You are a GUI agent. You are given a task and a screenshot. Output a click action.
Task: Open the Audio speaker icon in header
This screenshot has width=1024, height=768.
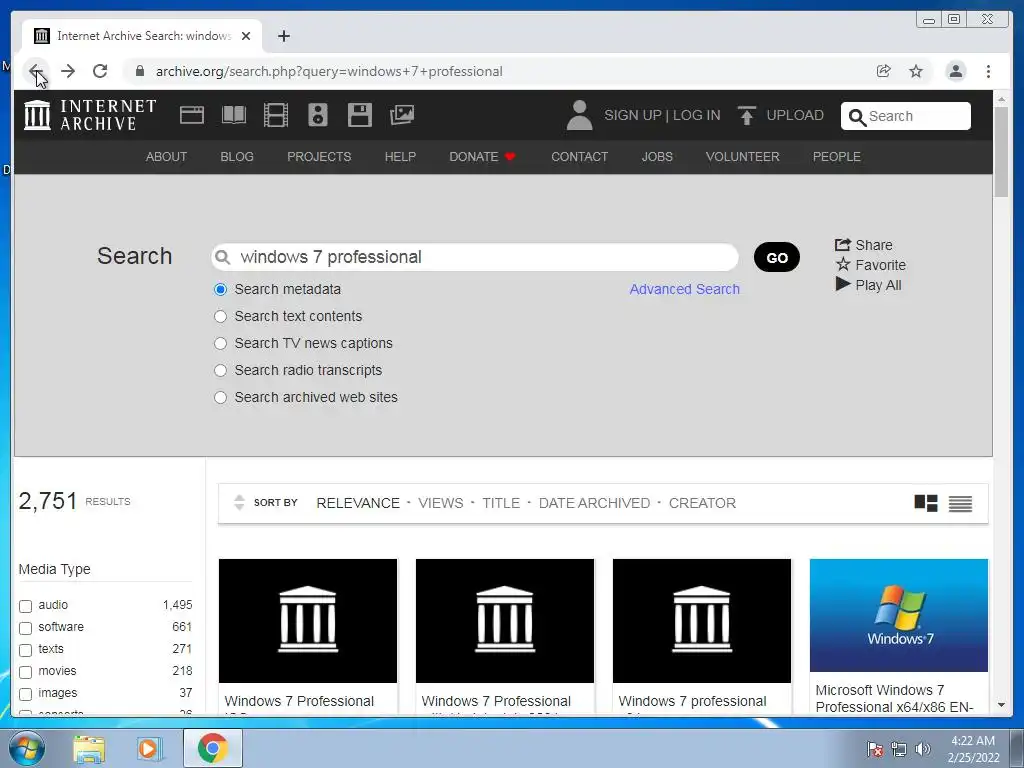[x=317, y=115]
